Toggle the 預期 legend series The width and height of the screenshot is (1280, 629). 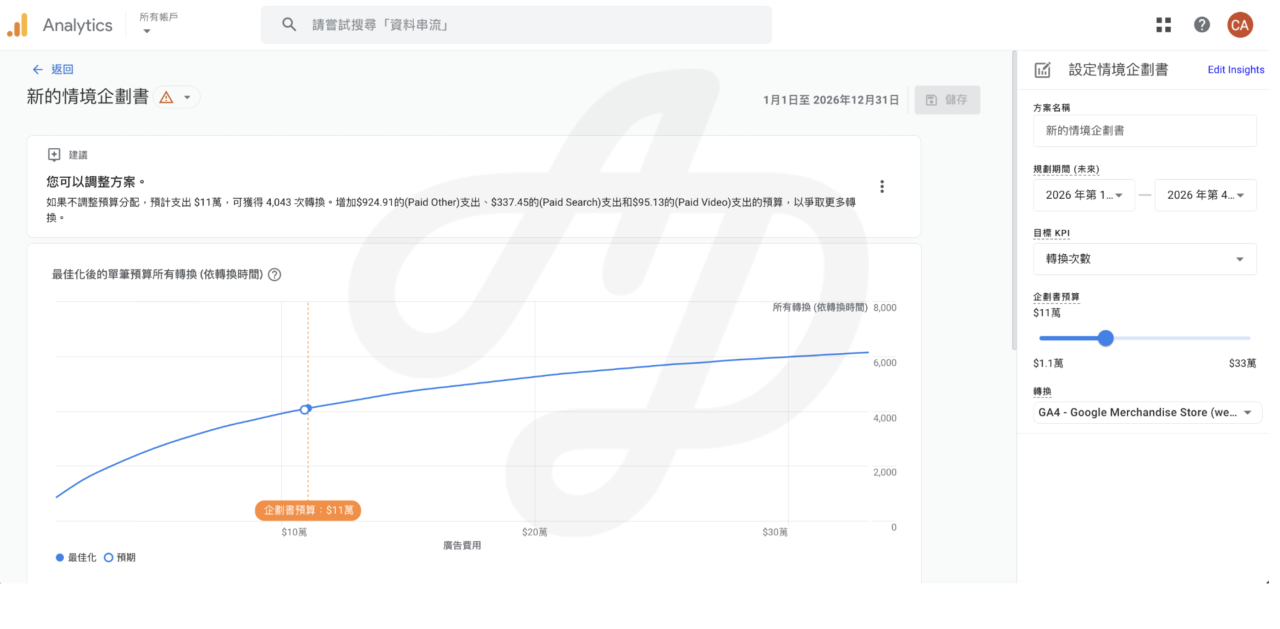119,557
